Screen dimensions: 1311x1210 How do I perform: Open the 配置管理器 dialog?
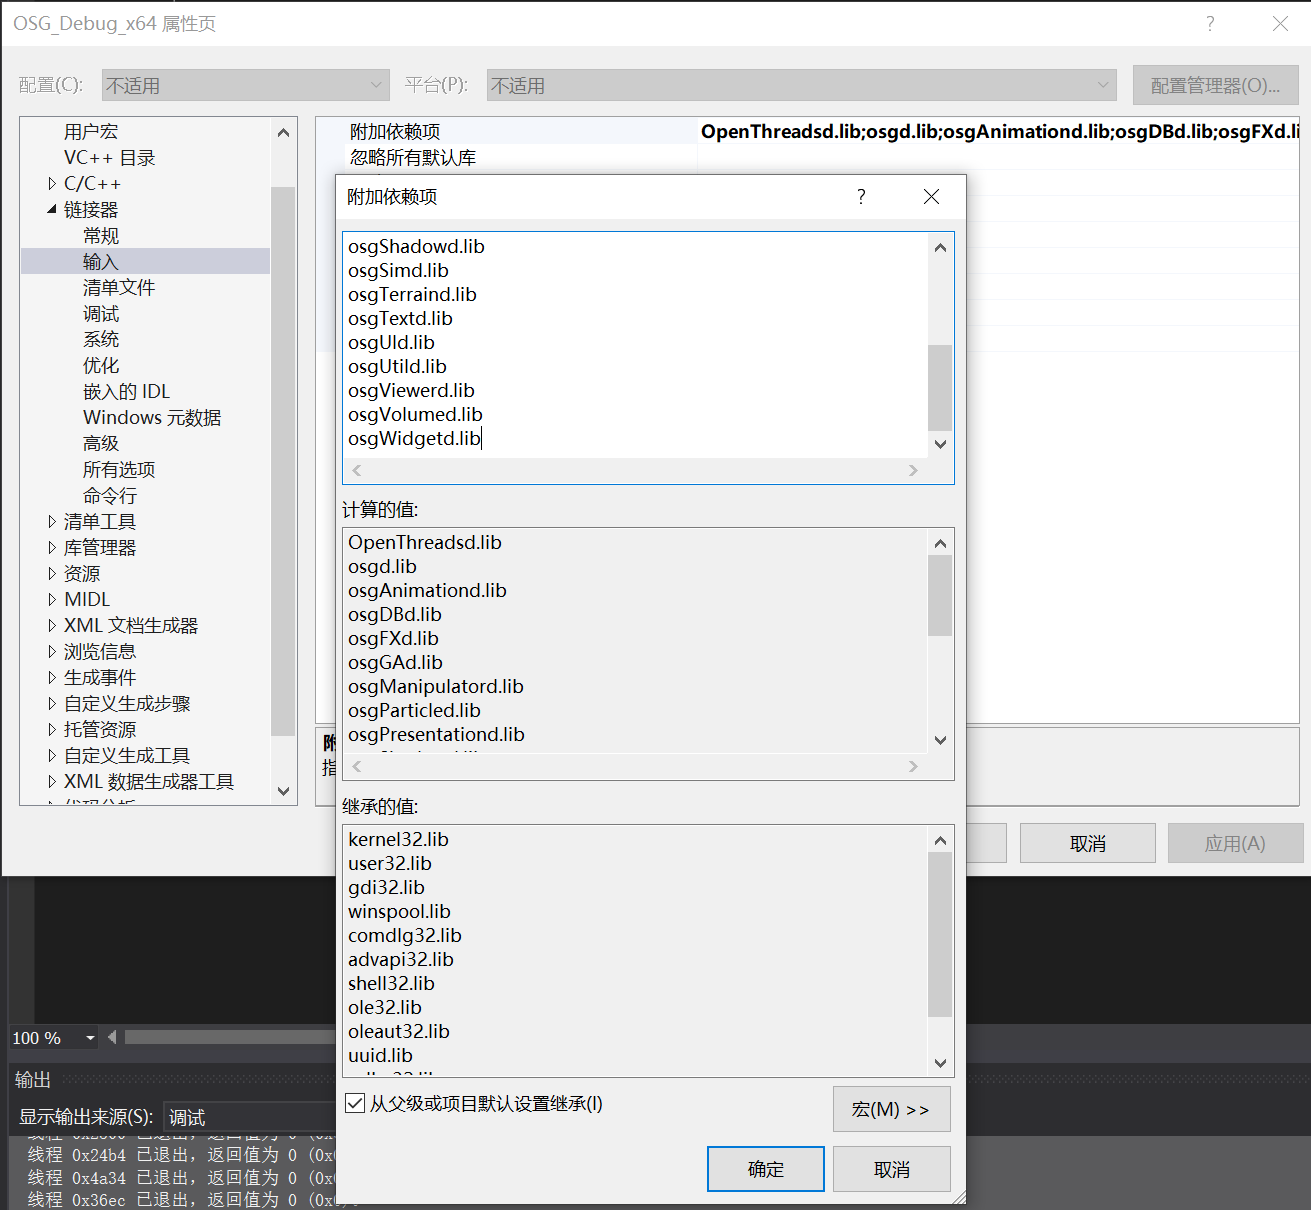pyautogui.click(x=1215, y=85)
